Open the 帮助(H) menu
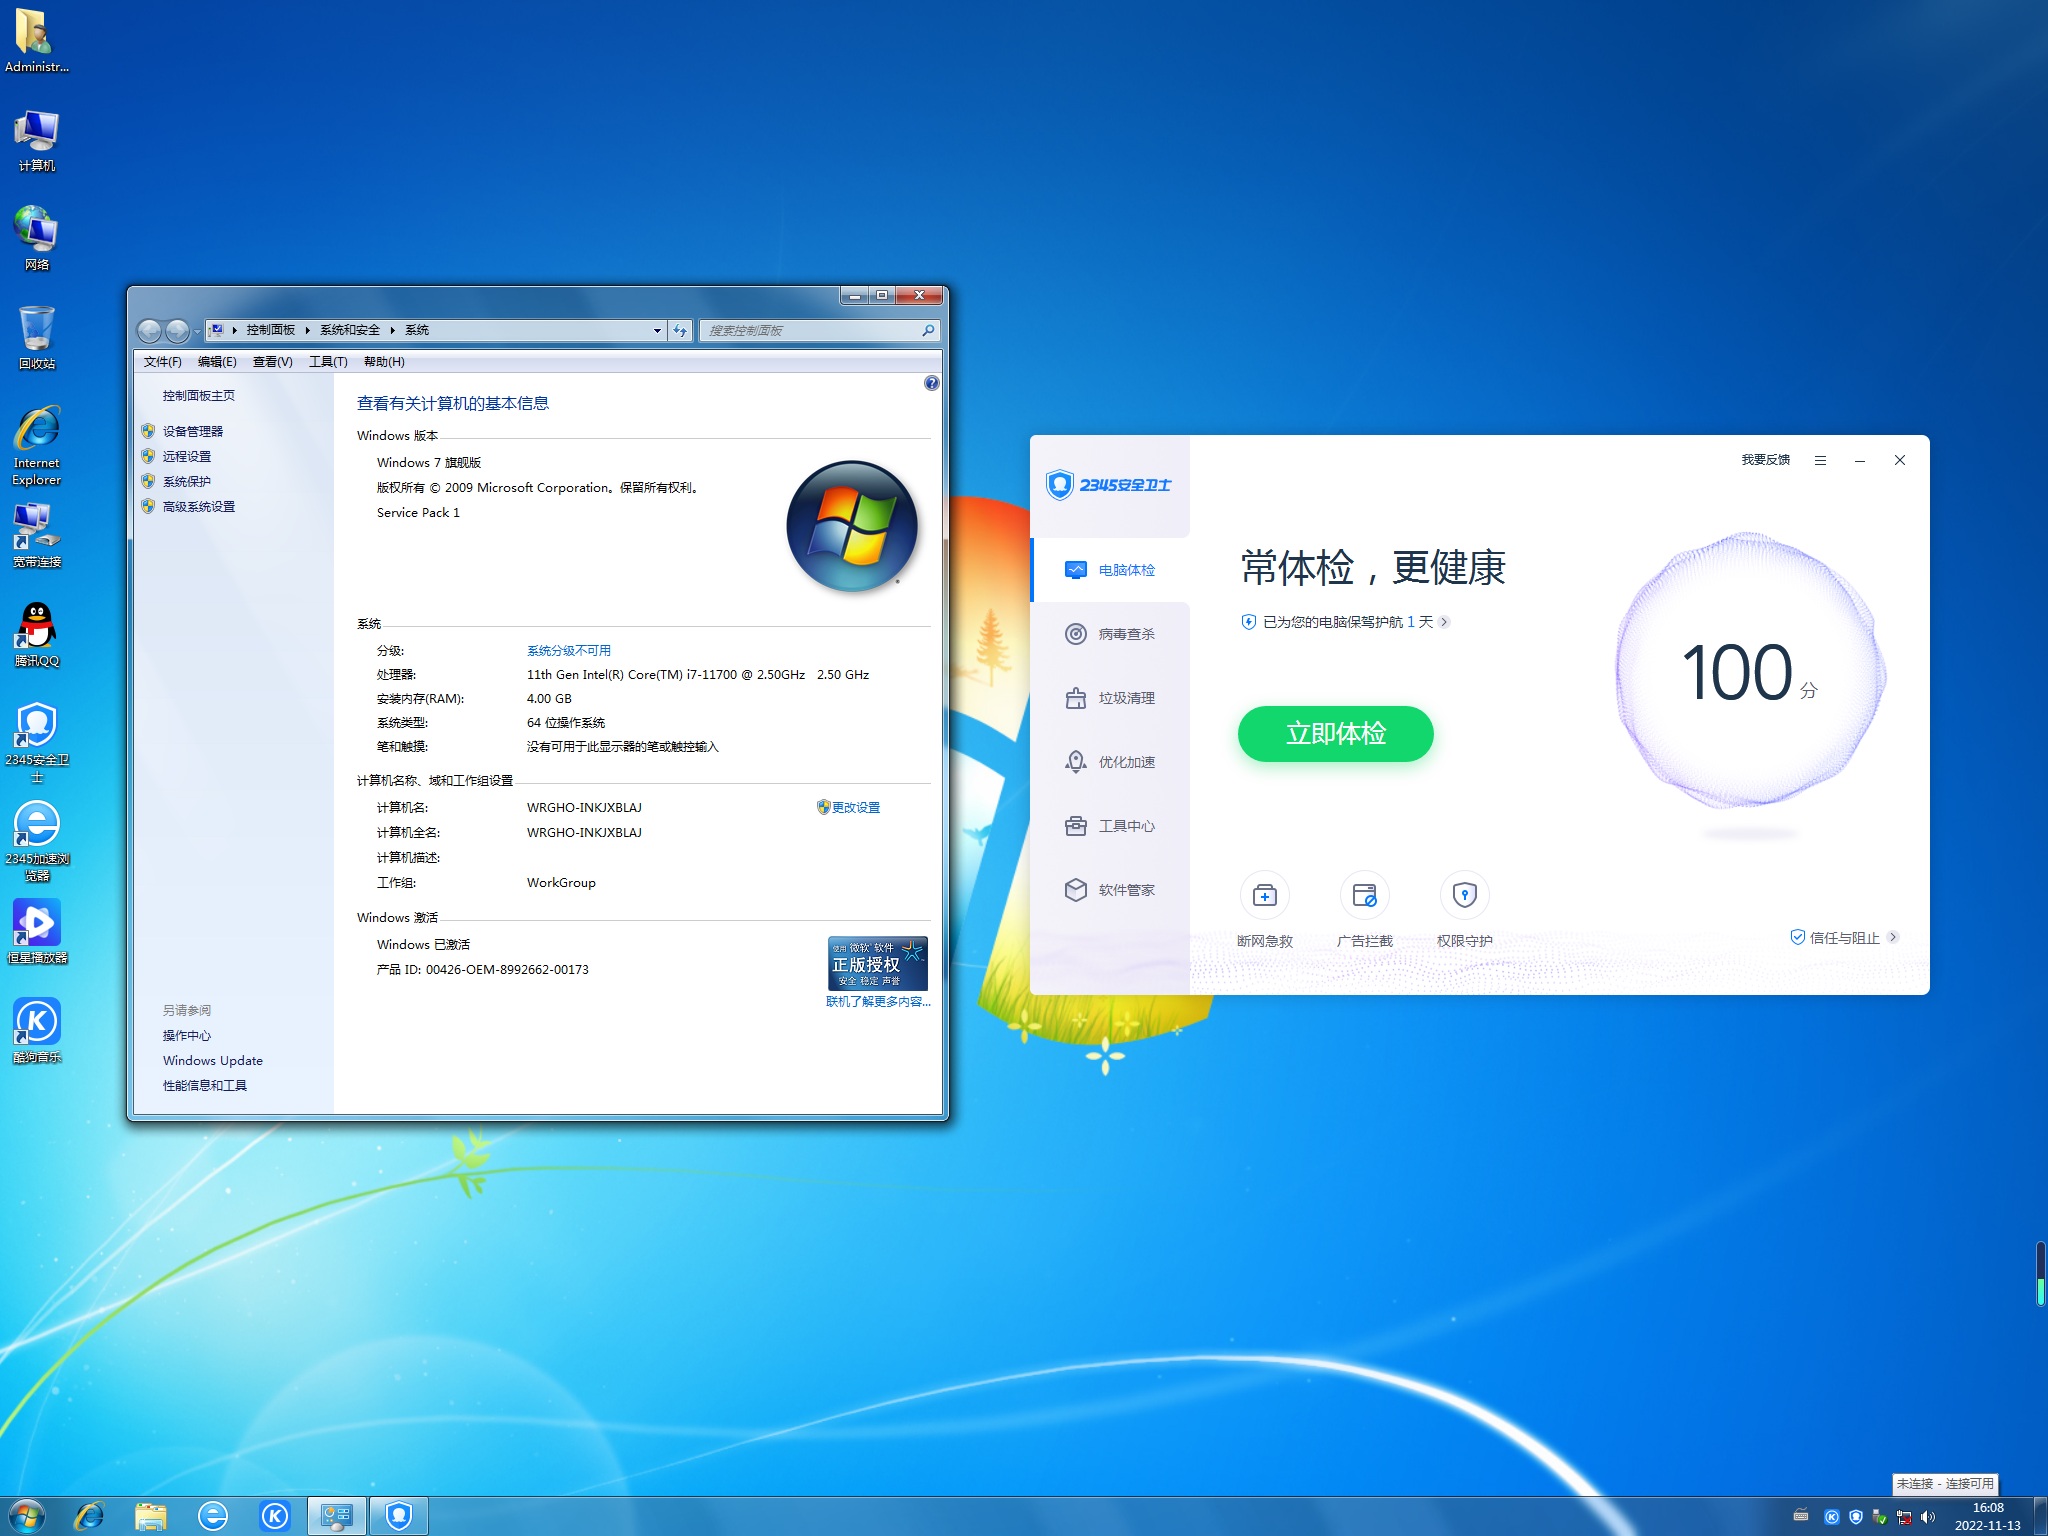2048x1536 pixels. pos(384,362)
